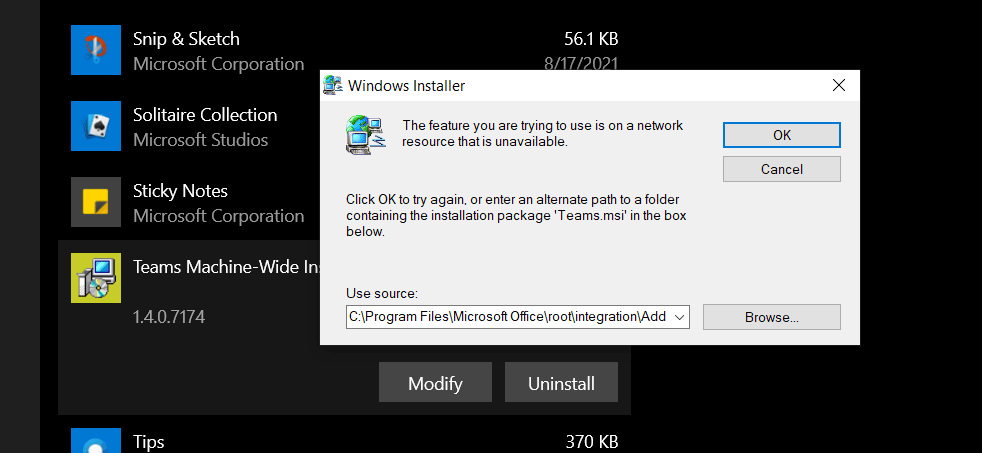Select the Tips entry name
This screenshot has width=982, height=453.
pos(148,442)
